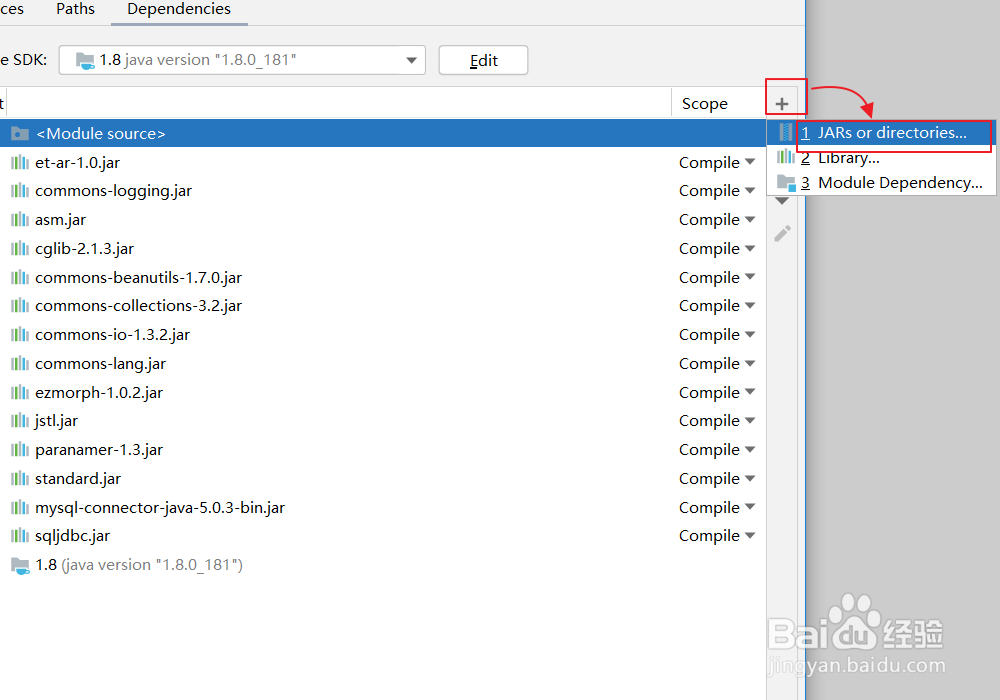This screenshot has width=1000, height=700.
Task: Select commons-lang.jar file name
Action: (101, 364)
